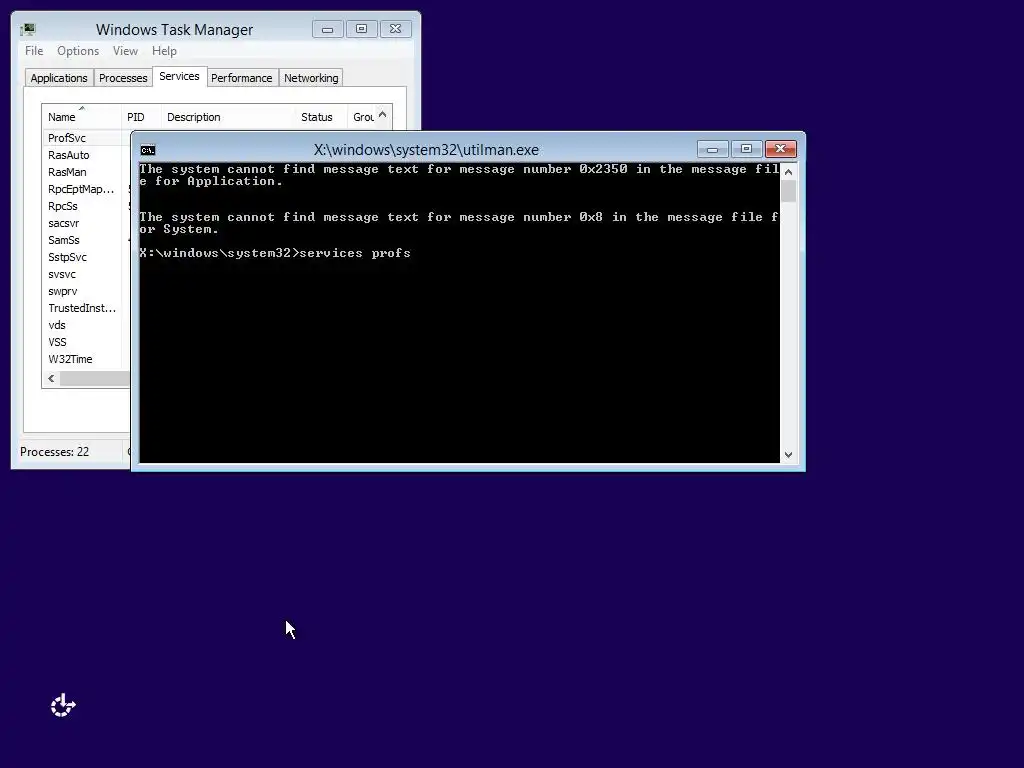Image resolution: width=1024 pixels, height=768 pixels.
Task: Select the TrustedInst... service row
Action: point(86,308)
